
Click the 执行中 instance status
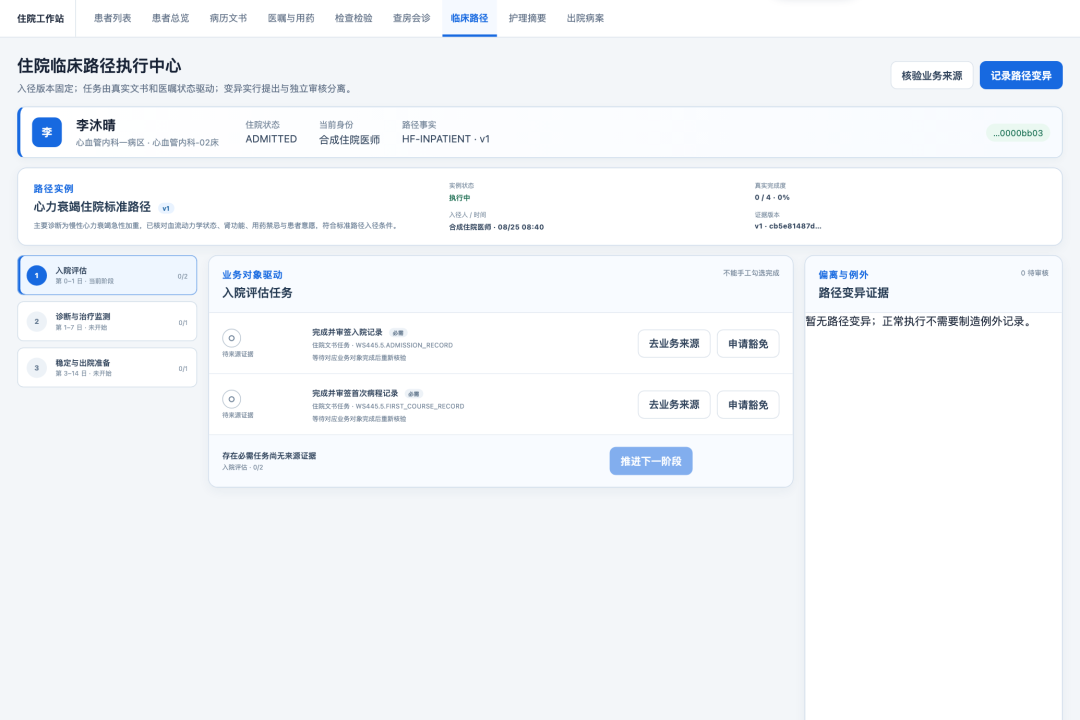pos(459,198)
